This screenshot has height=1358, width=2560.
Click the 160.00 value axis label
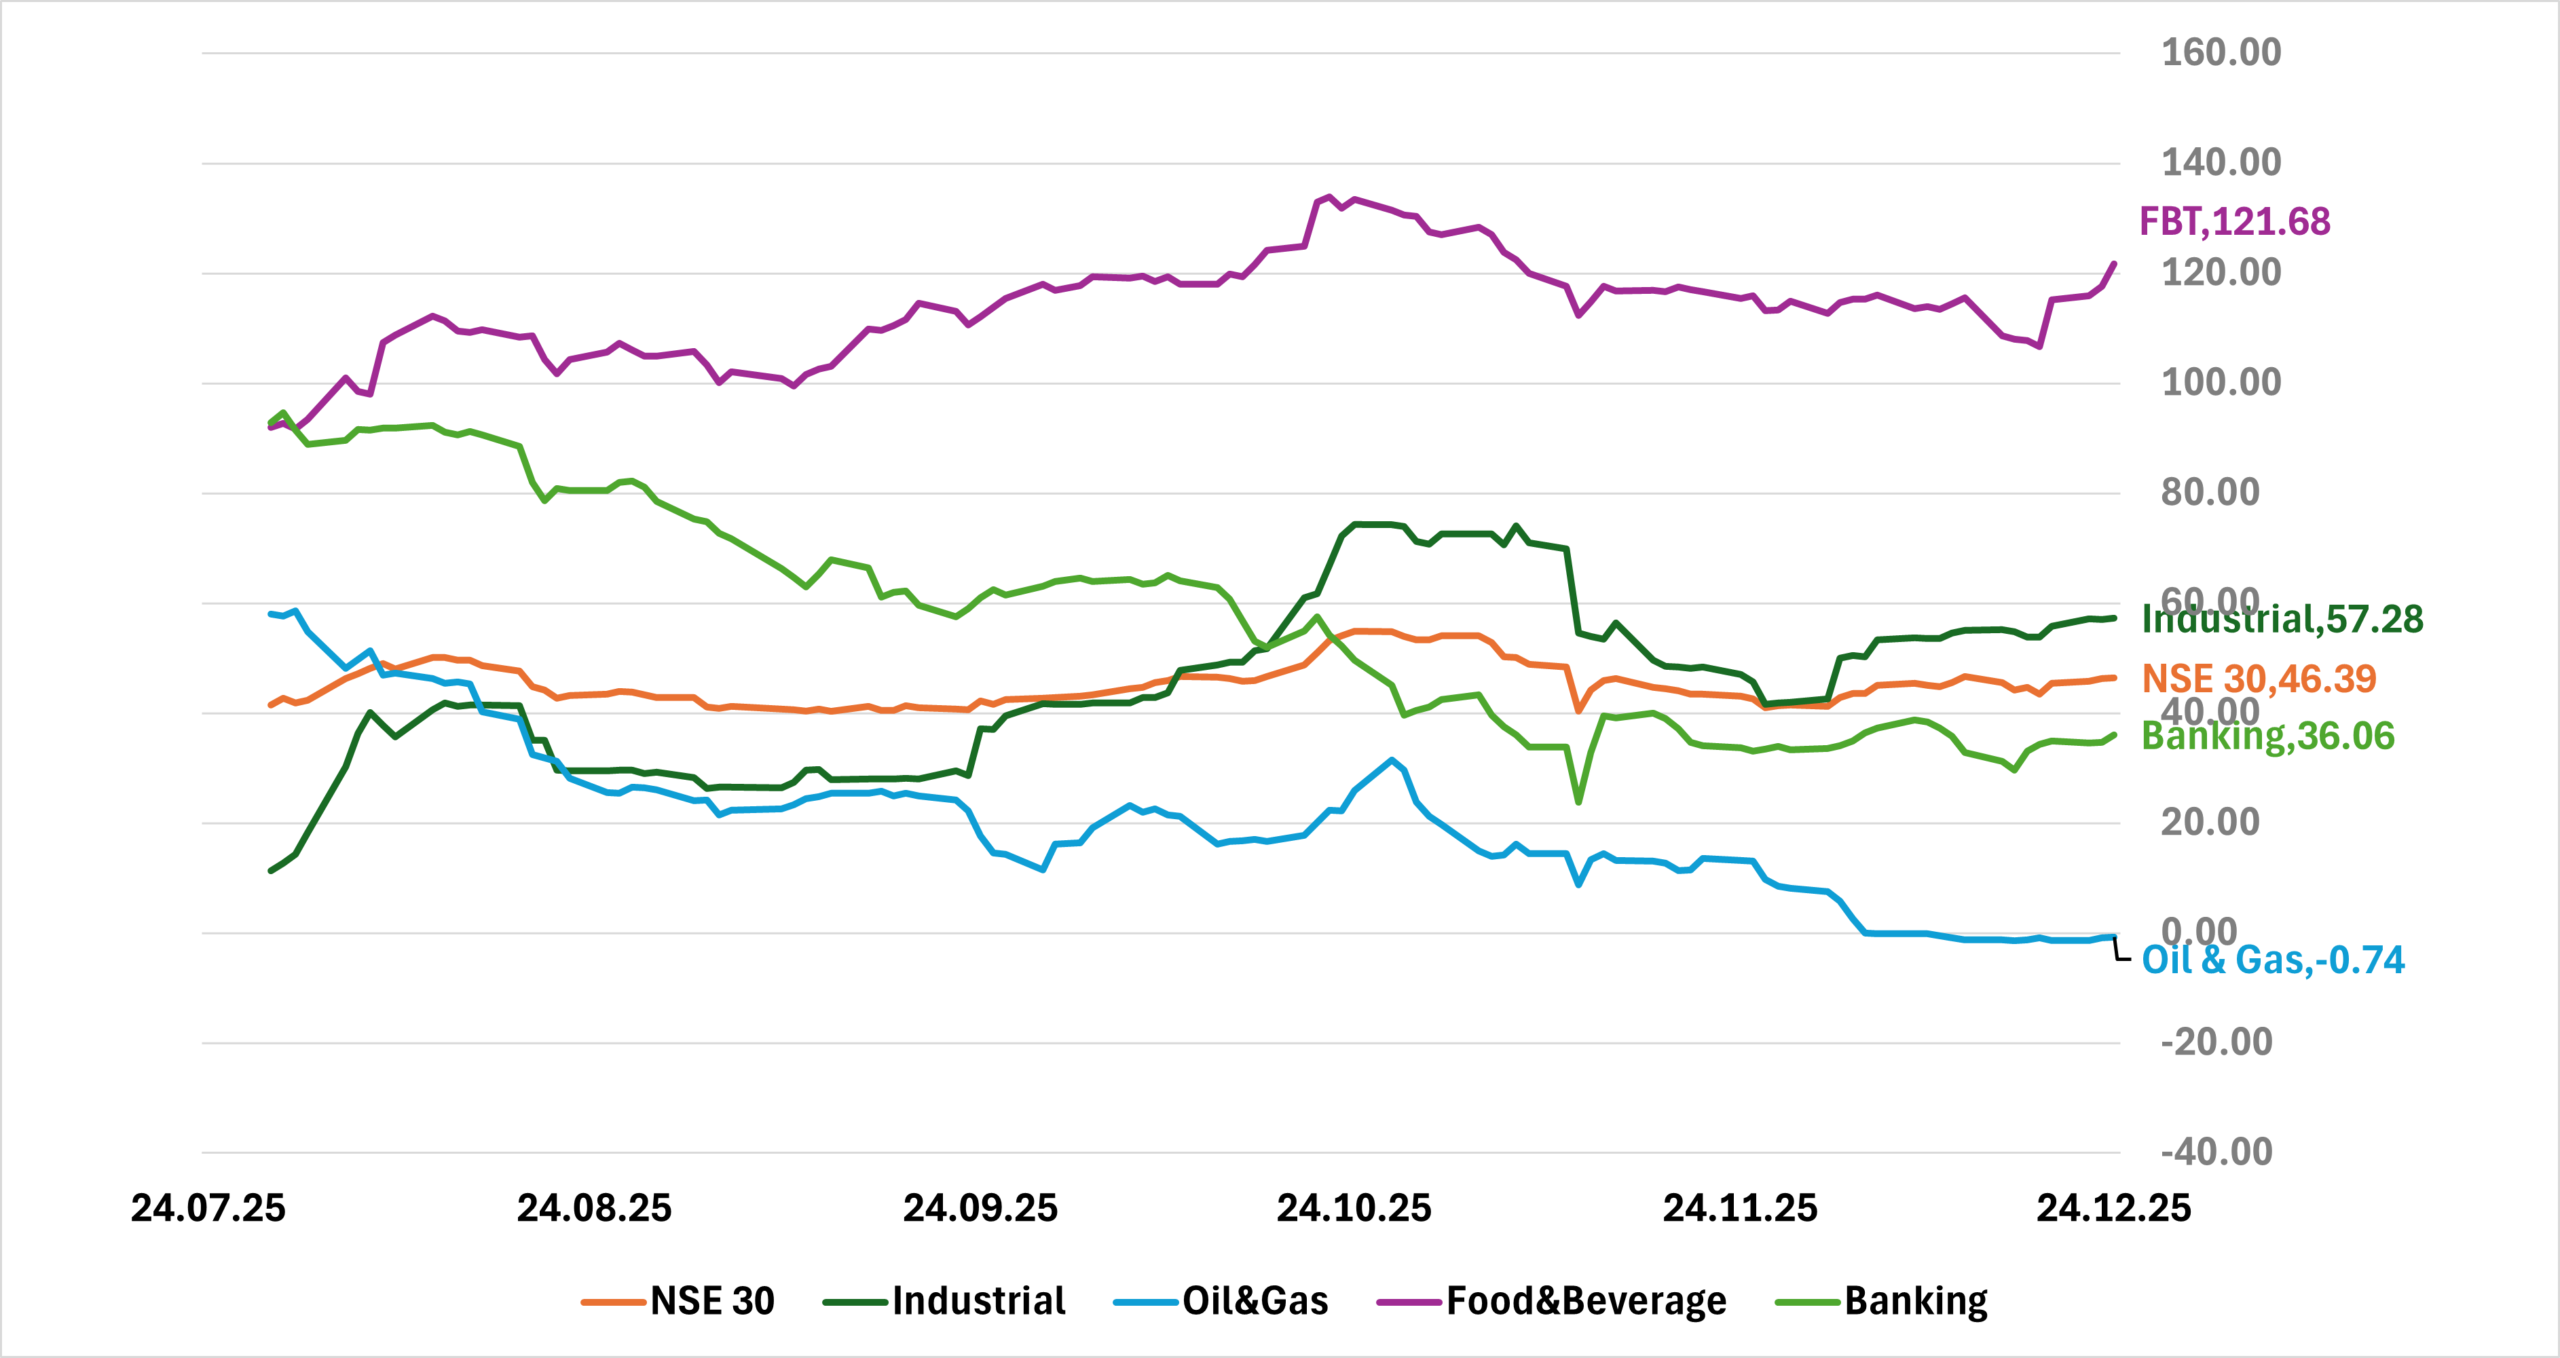[2221, 52]
